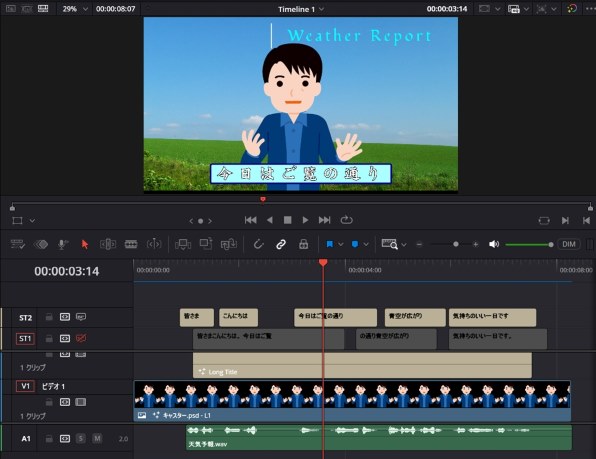
Task: Select the Blade Edit mode tool
Action: (x=131, y=244)
